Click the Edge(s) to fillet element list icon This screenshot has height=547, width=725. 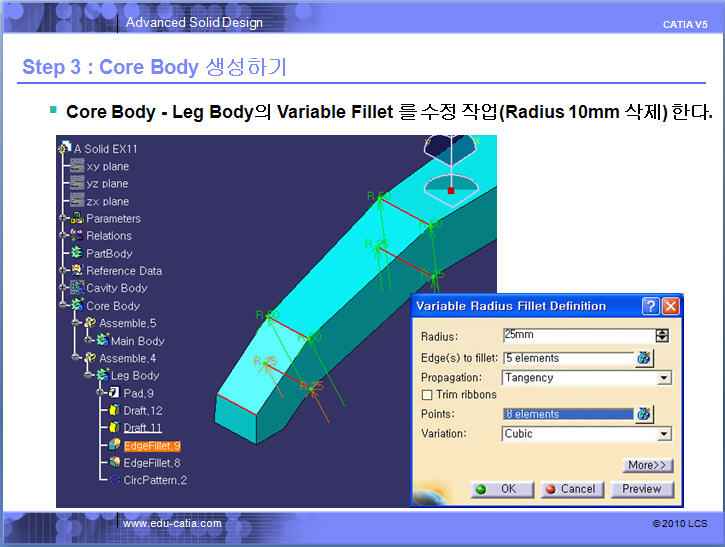pyautogui.click(x=644, y=358)
